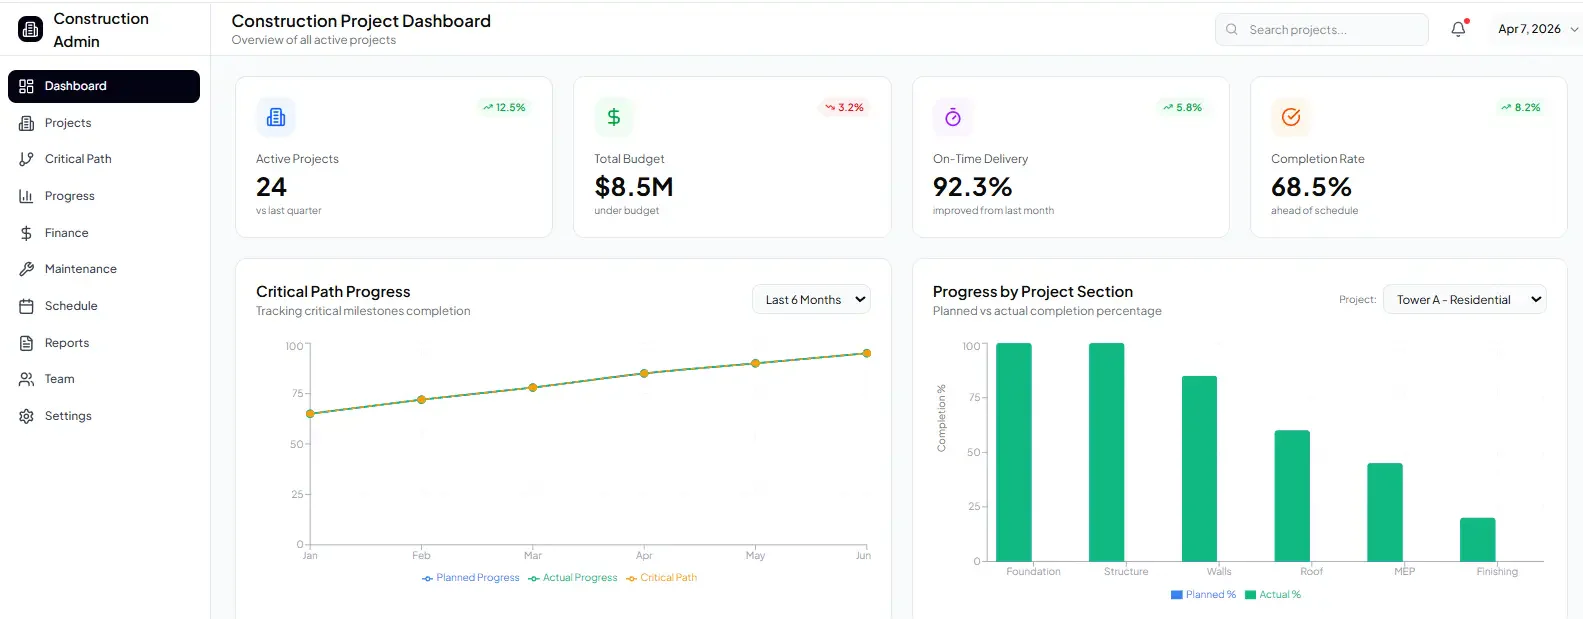Viewport: 1583px width, 619px height.
Task: Click the Mar data point on line chart
Action: 533,388
